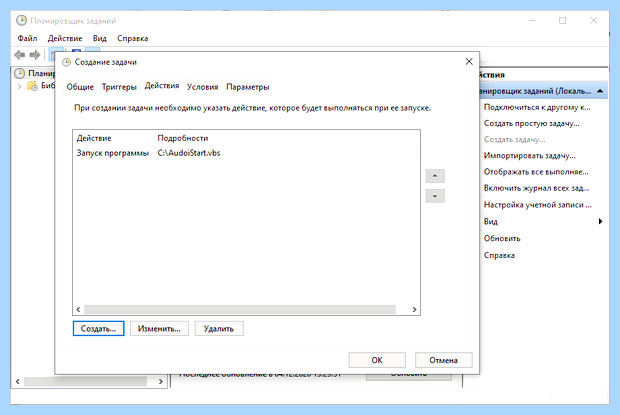Click the Подробности column header
620x415 pixels.
click(183, 138)
